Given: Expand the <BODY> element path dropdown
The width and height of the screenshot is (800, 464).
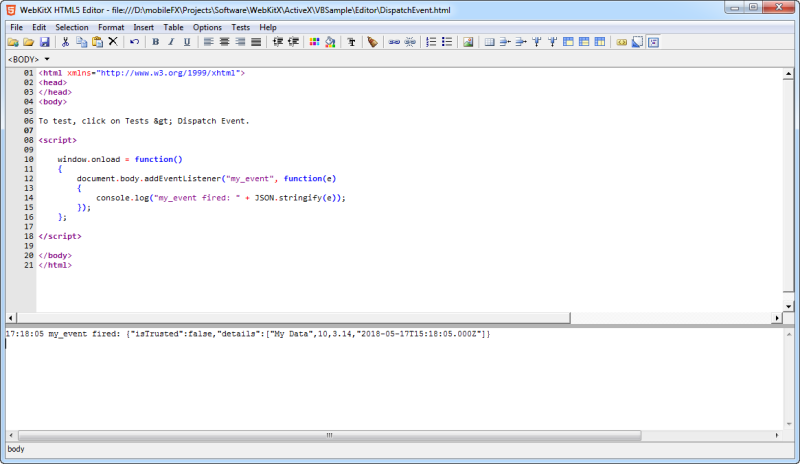Looking at the screenshot, I should (47, 59).
